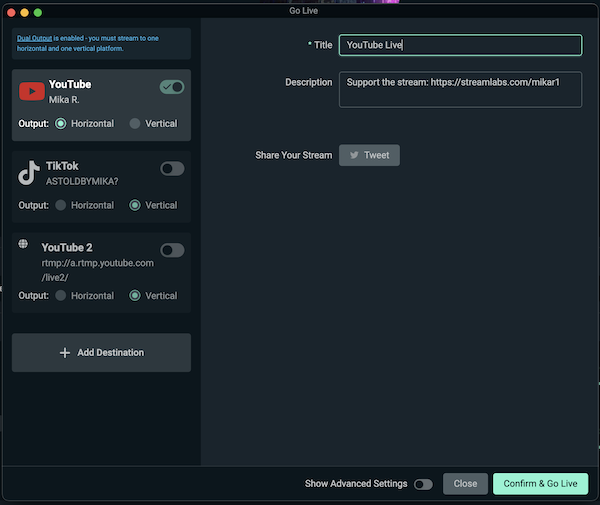Image resolution: width=600 pixels, height=505 pixels.
Task: Click the globe icon beside YouTube 2
Action: (x=23, y=244)
